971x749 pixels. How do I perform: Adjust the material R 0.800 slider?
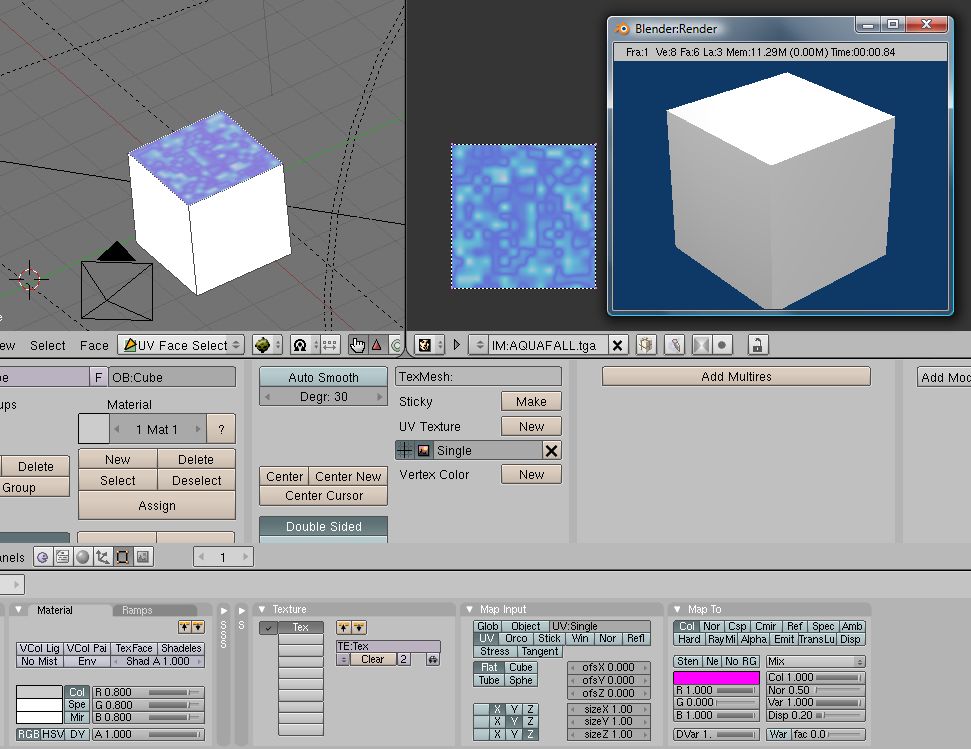[149, 692]
